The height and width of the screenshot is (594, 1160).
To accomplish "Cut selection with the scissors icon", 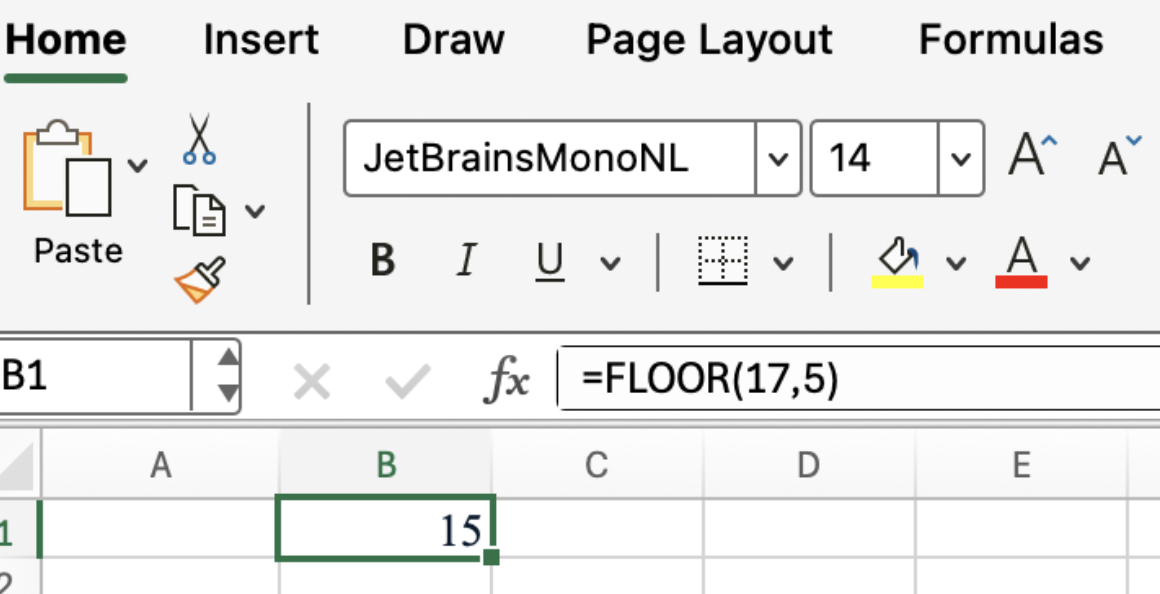I will [199, 139].
